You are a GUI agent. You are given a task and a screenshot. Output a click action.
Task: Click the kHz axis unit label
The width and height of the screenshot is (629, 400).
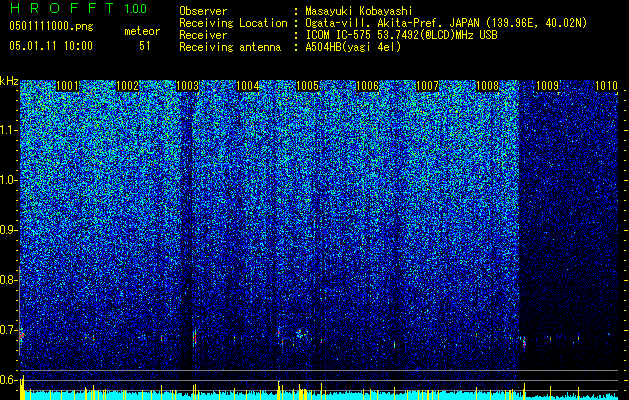[9, 81]
